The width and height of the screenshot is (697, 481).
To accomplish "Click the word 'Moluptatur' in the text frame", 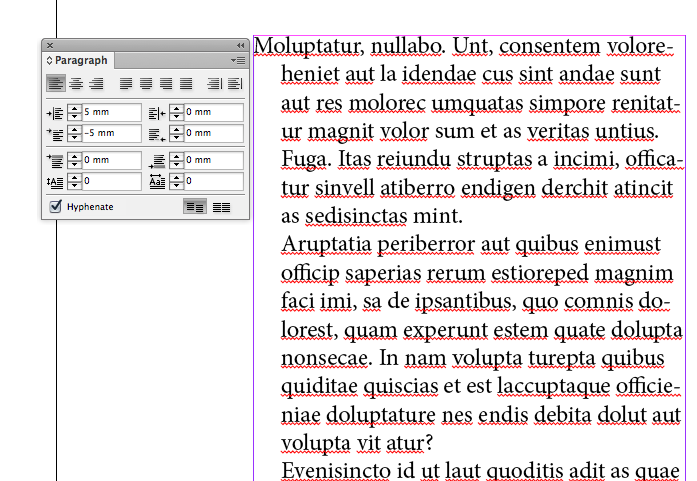I will point(309,46).
